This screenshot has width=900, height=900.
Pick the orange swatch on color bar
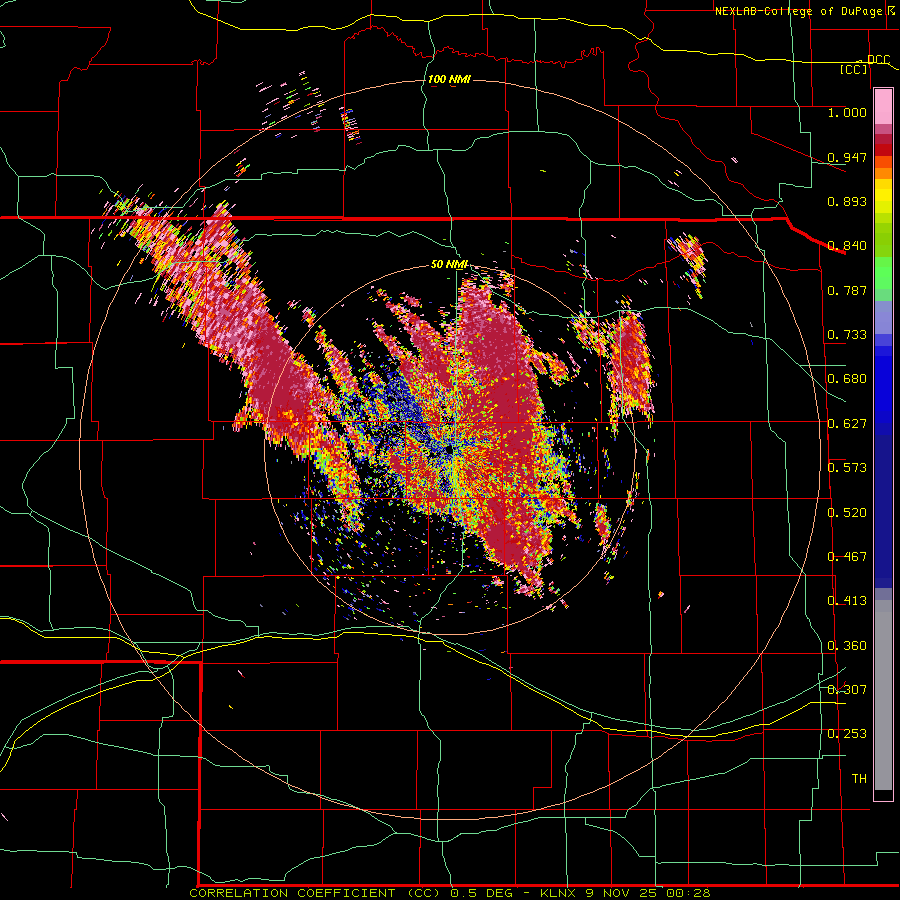(883, 173)
